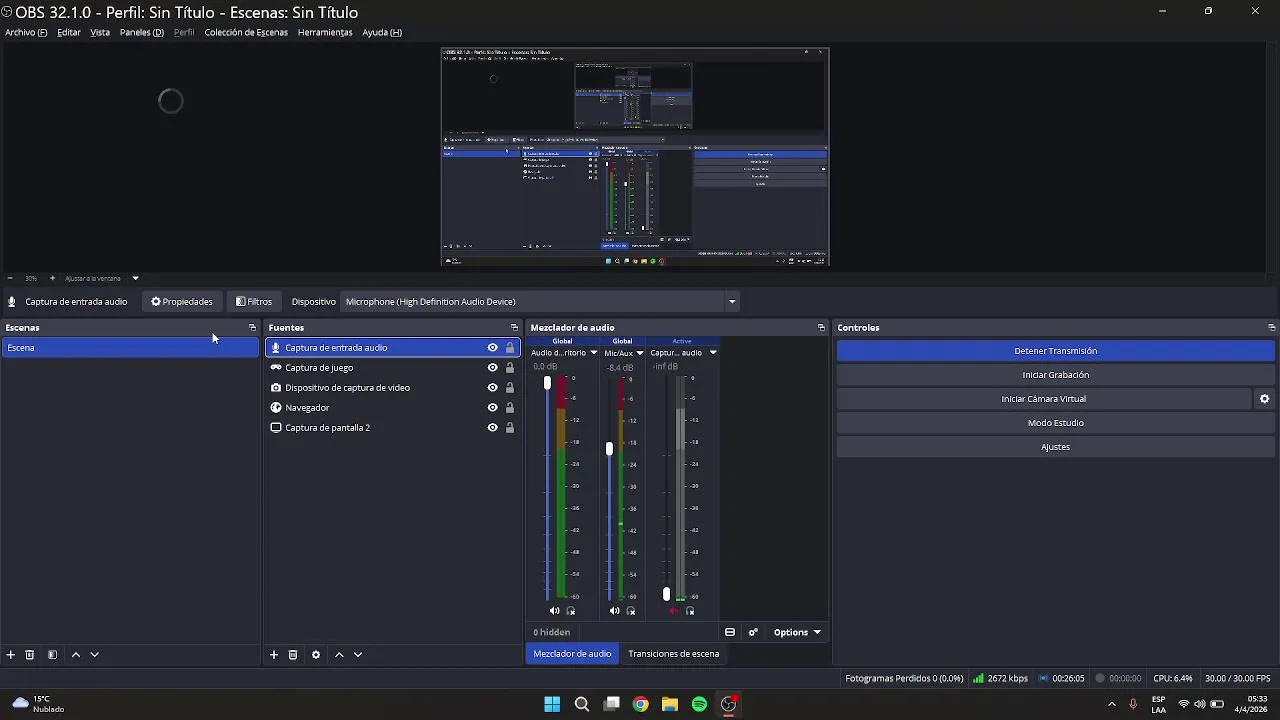The height and width of the screenshot is (720, 1280).
Task: Lock Navegador source
Action: click(x=510, y=408)
